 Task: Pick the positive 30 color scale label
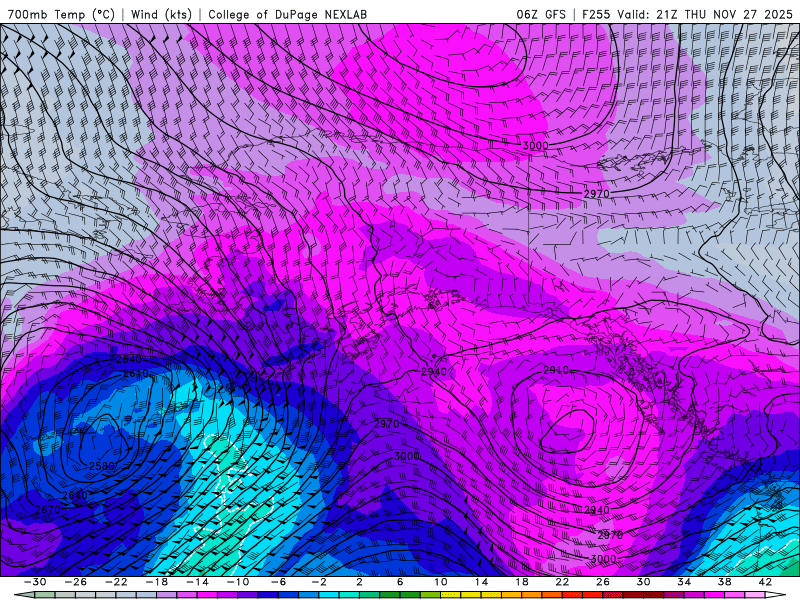(643, 582)
